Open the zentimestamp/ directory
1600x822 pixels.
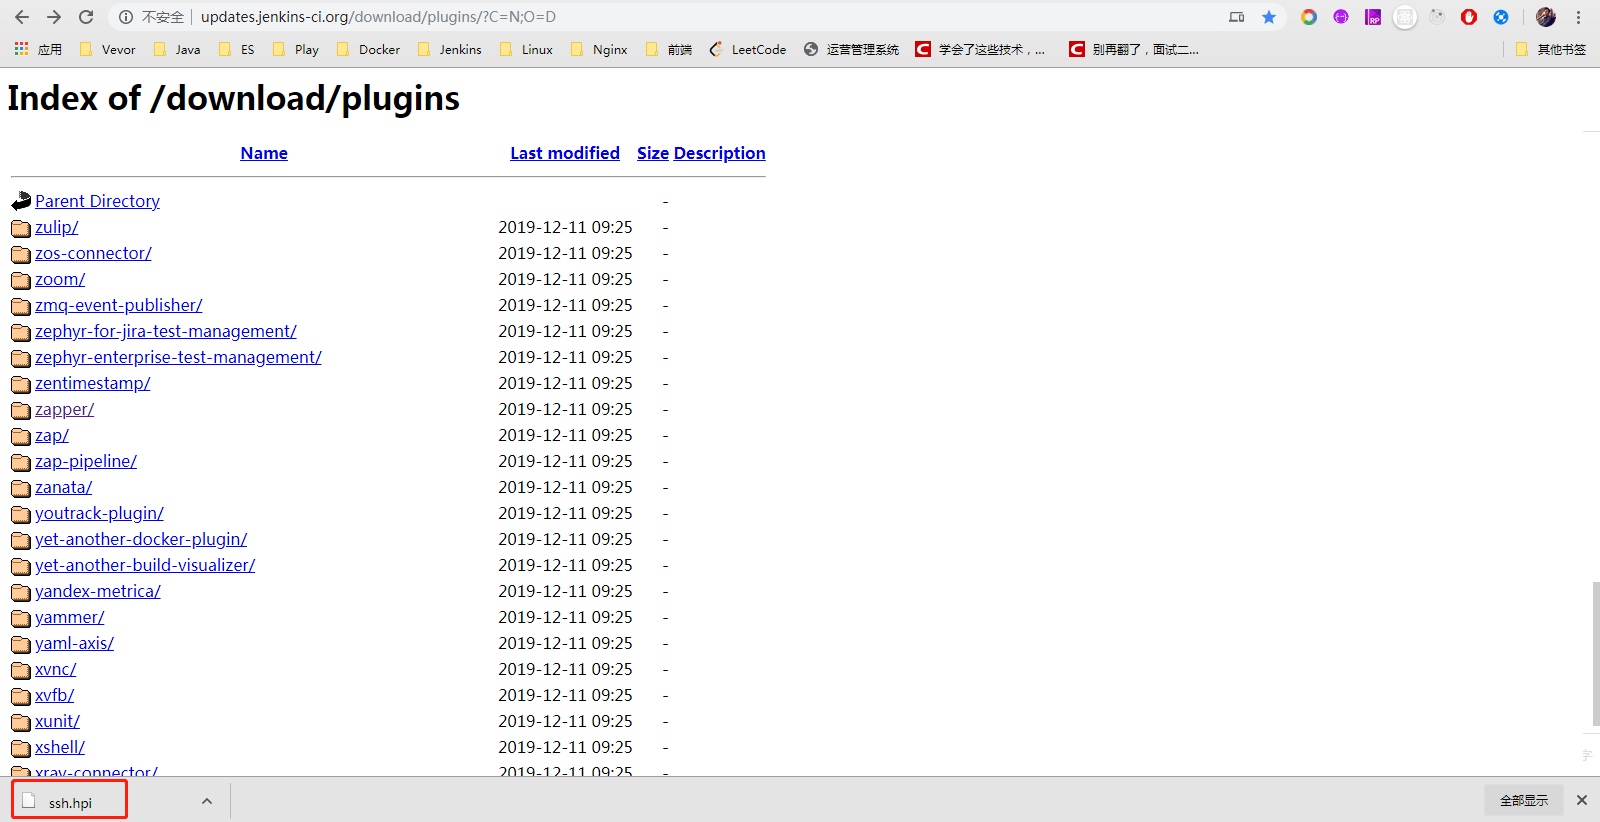point(92,383)
